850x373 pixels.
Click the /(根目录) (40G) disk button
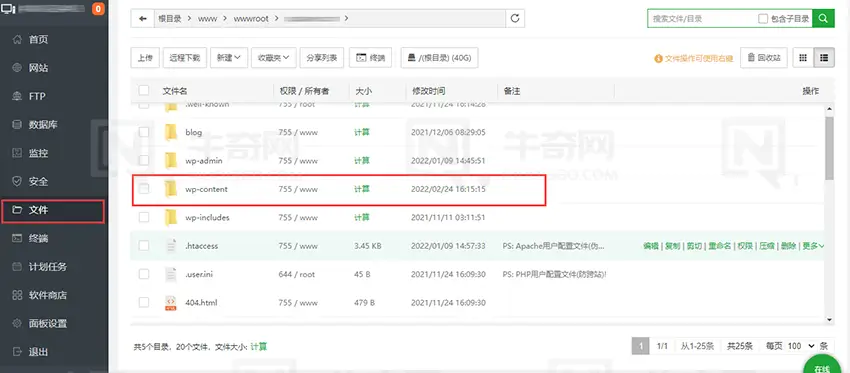tap(439, 57)
